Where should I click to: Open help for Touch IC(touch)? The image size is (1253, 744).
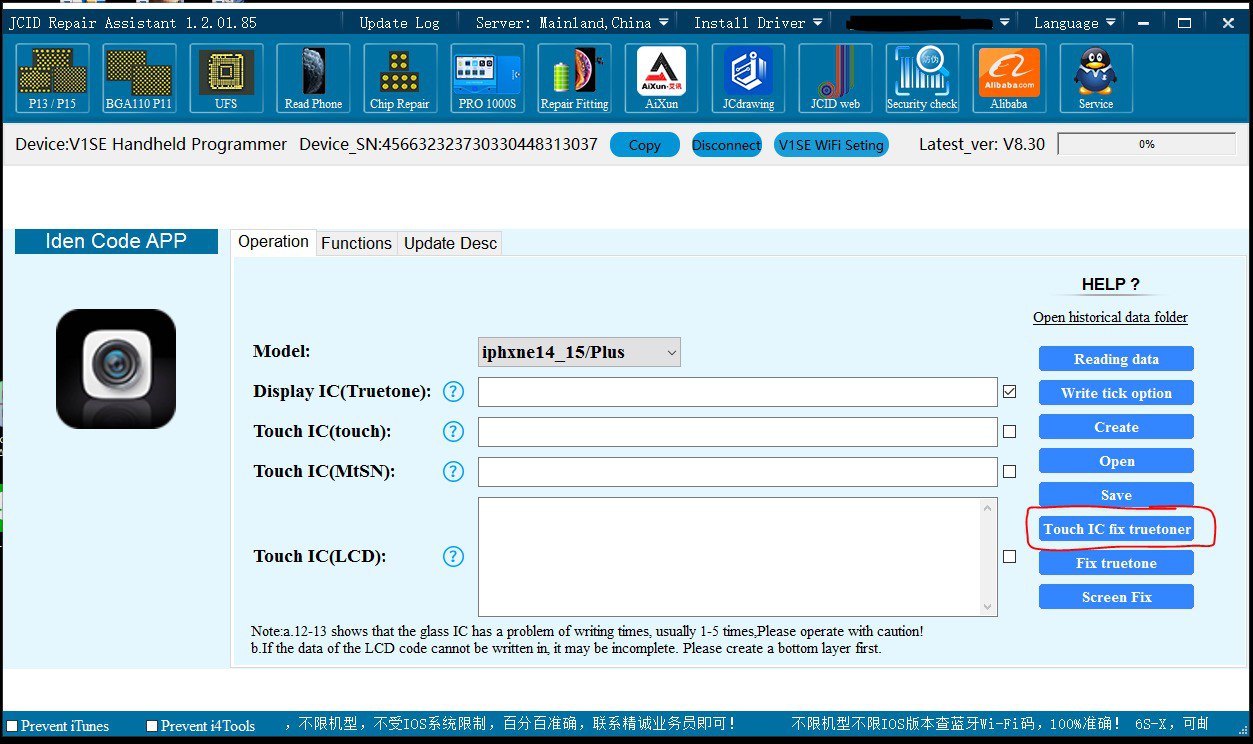[x=453, y=431]
